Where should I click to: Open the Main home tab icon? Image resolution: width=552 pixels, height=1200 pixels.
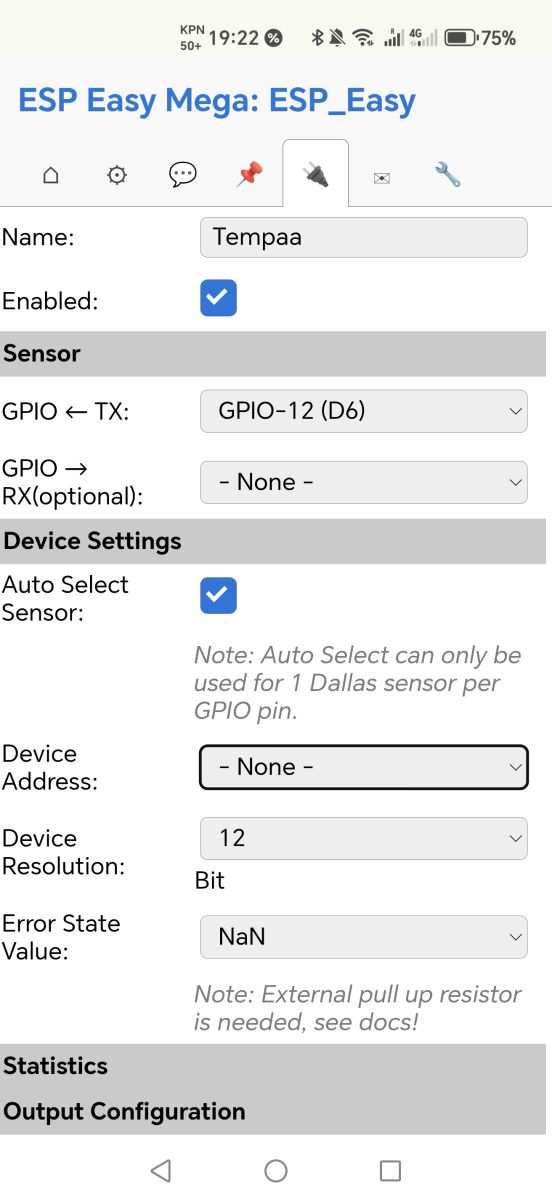pyautogui.click(x=51, y=176)
